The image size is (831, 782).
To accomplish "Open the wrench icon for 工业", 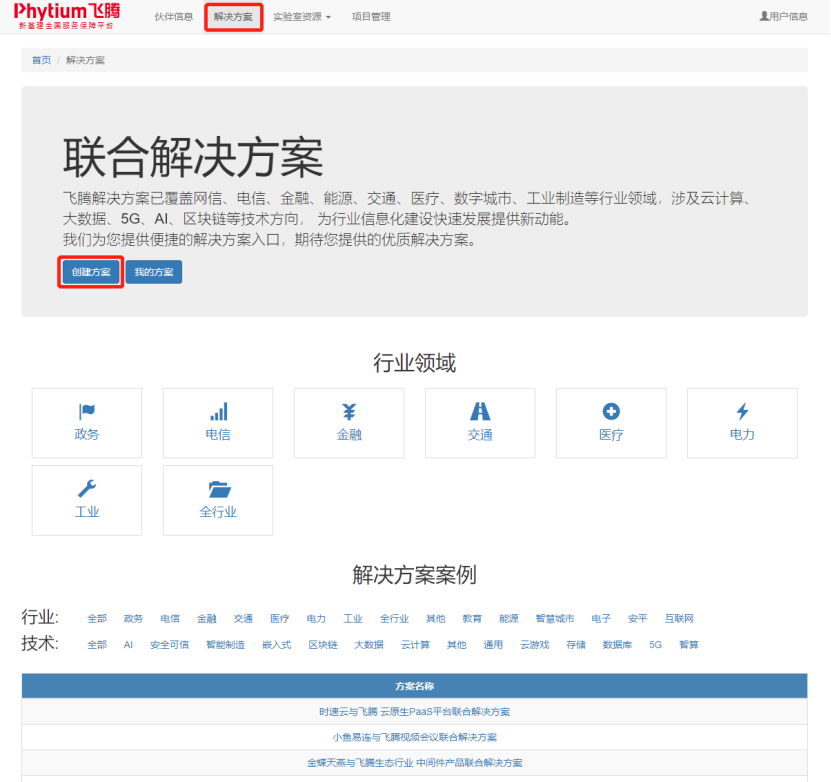I will coord(87,488).
